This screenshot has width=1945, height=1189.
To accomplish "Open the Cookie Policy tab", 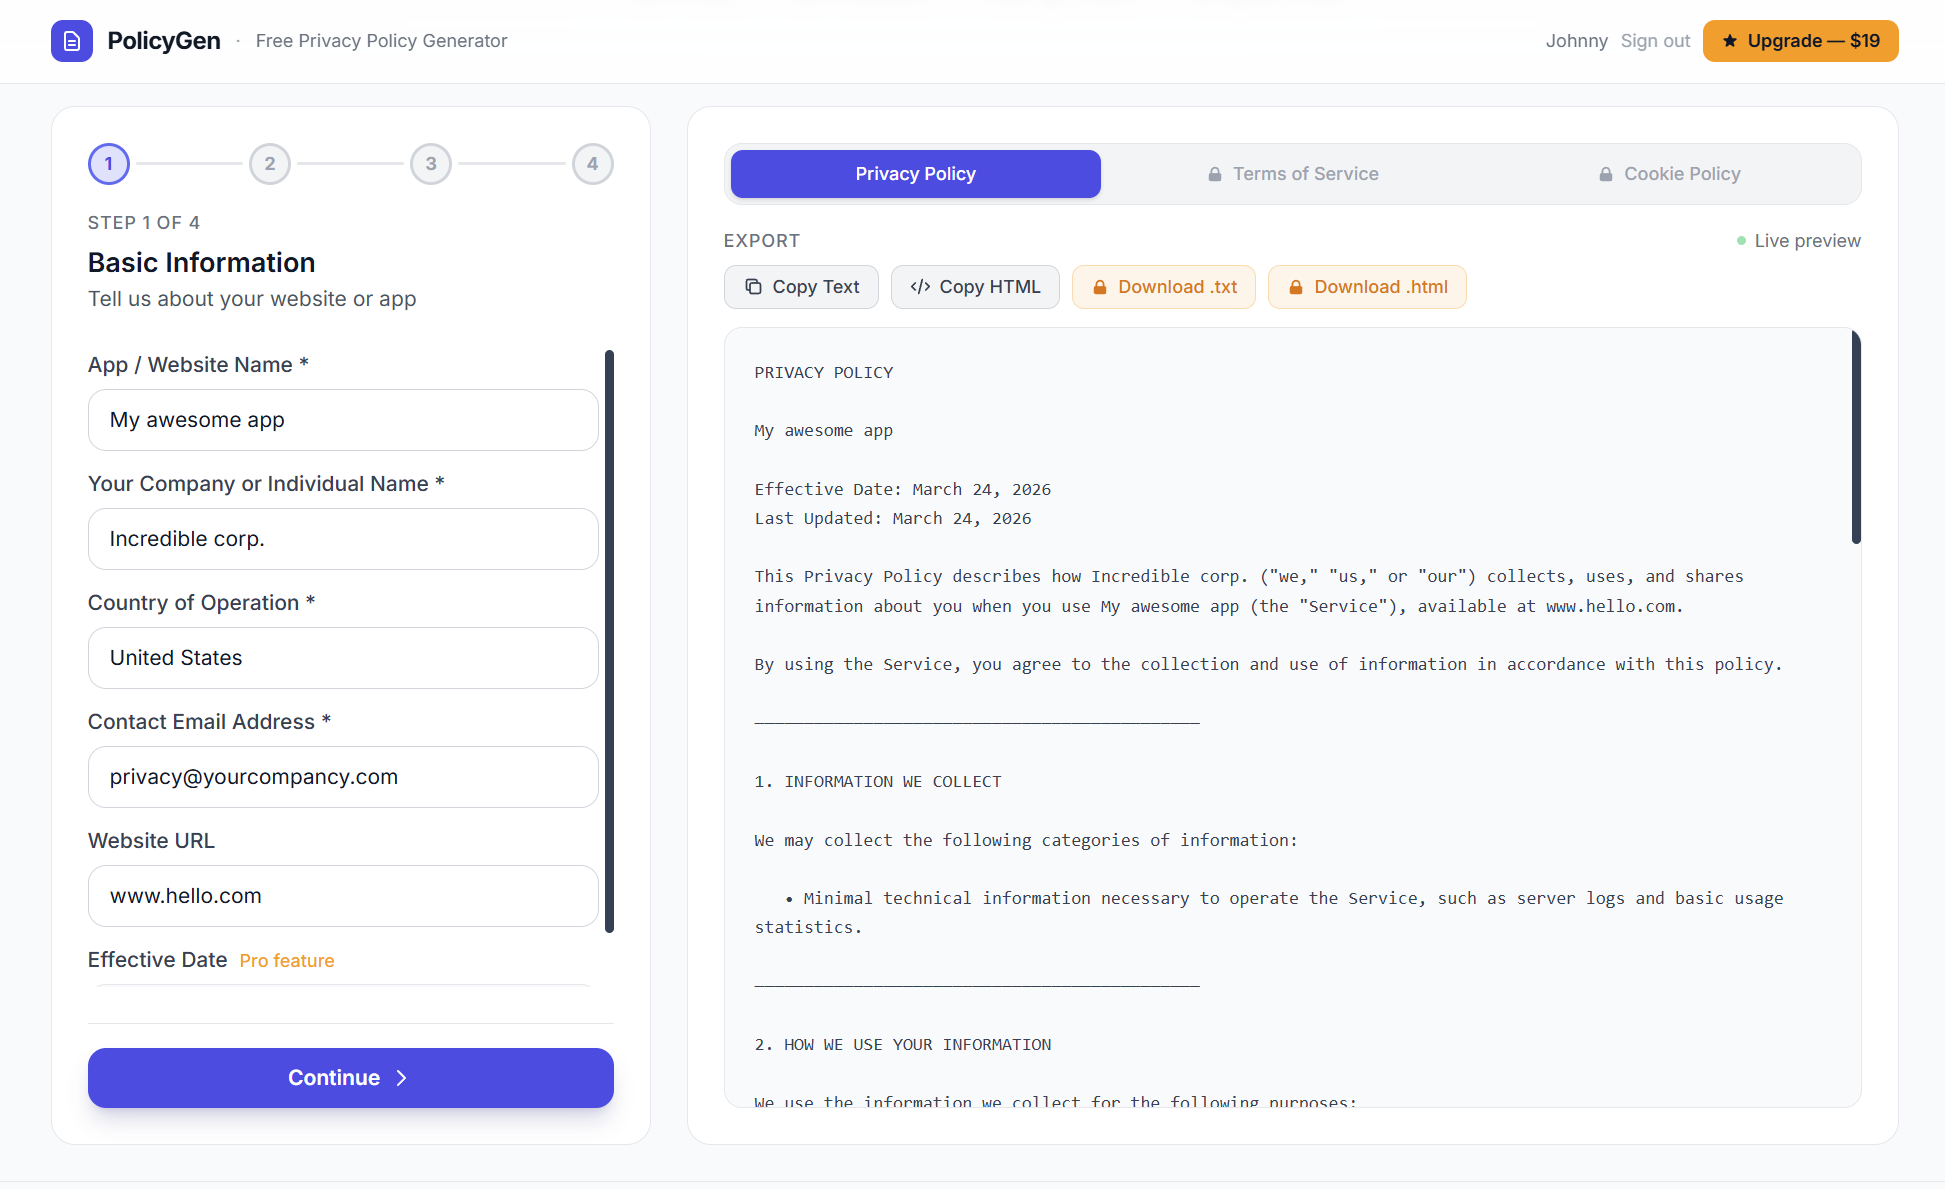I will tap(1670, 173).
